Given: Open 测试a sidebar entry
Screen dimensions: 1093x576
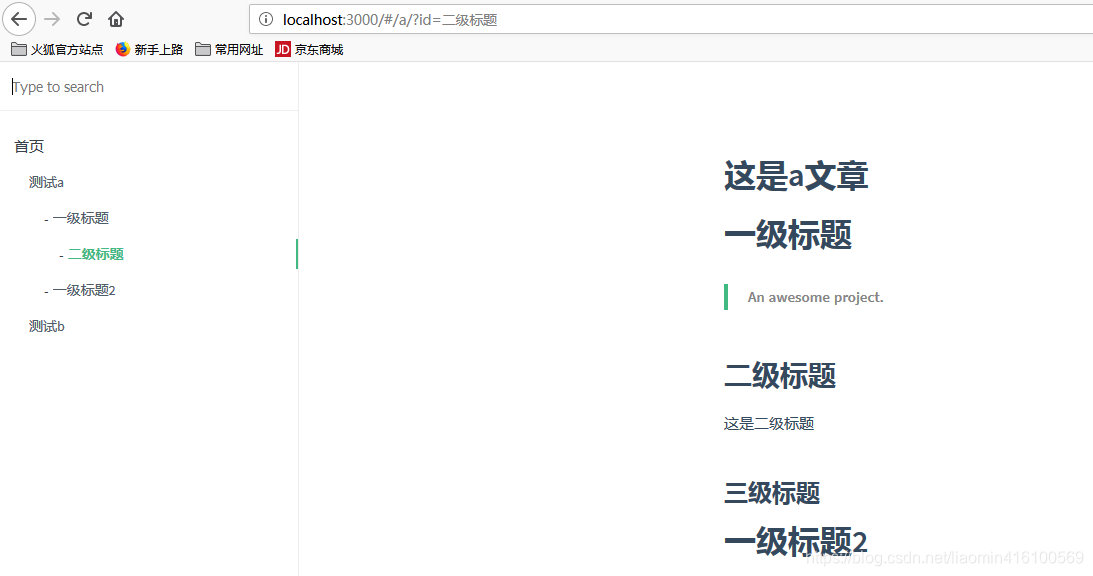Looking at the screenshot, I should [x=46, y=183].
